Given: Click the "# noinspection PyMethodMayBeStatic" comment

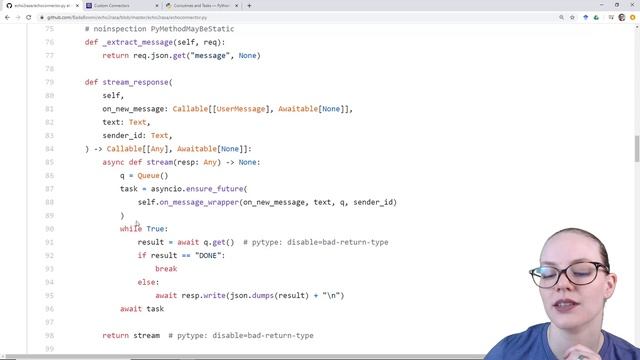Looking at the screenshot, I should (x=160, y=29).
